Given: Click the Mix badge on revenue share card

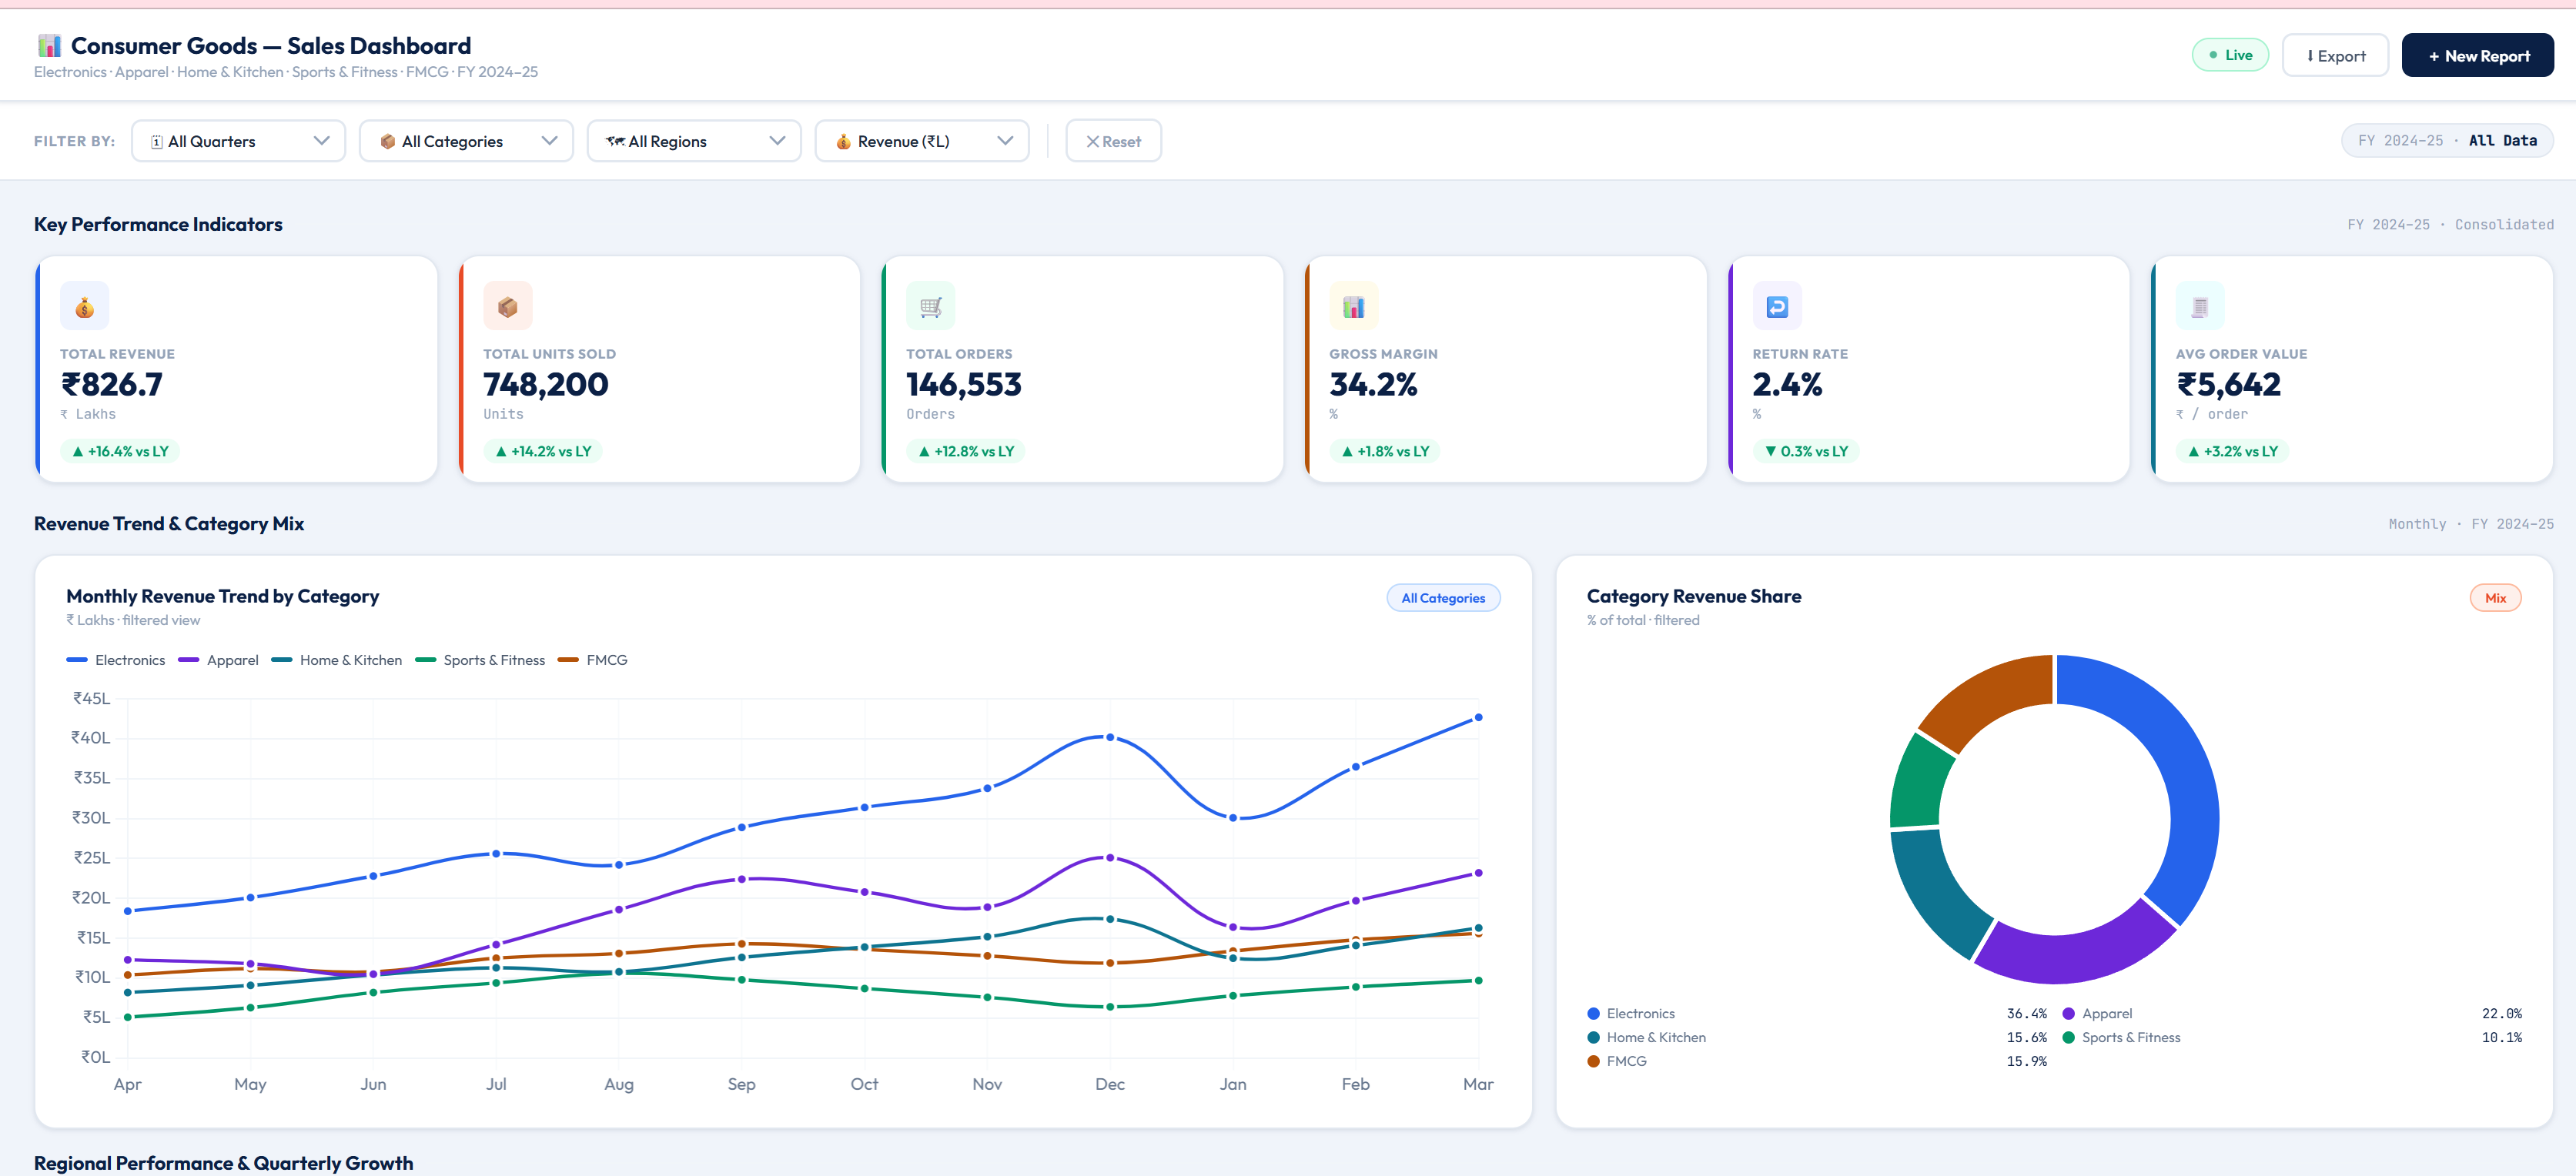Looking at the screenshot, I should point(2495,598).
